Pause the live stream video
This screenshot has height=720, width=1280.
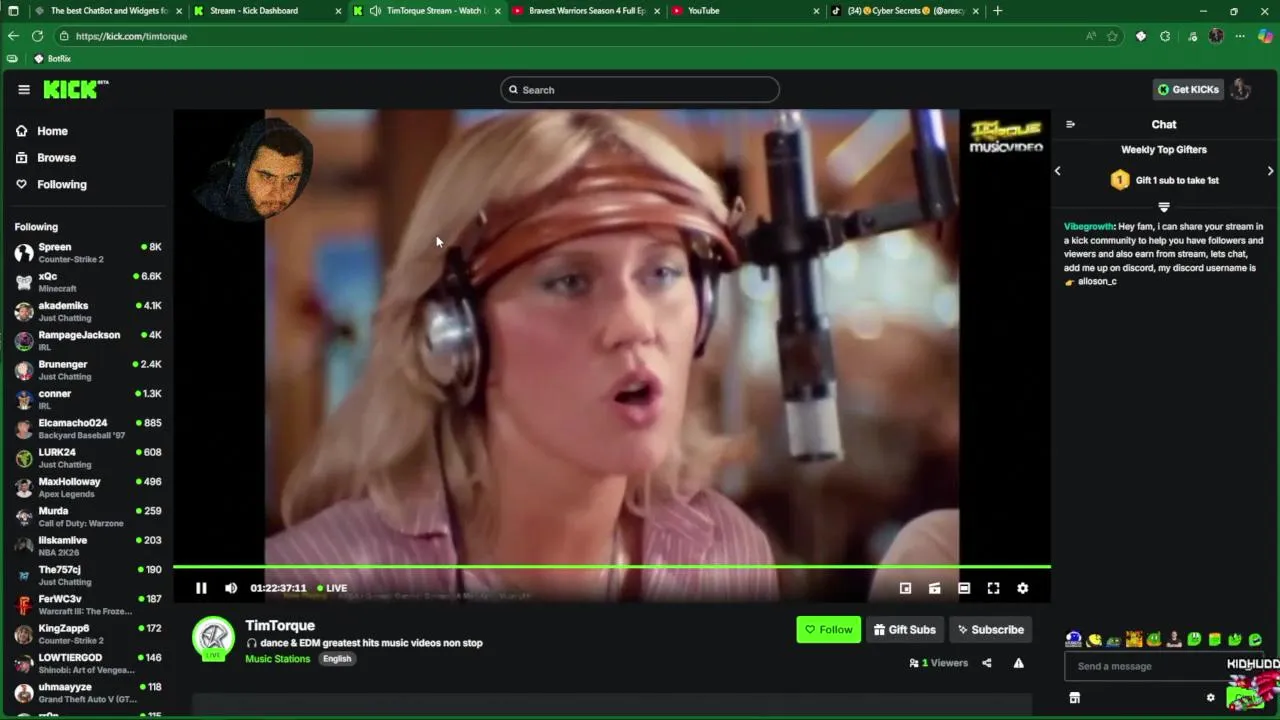(201, 588)
